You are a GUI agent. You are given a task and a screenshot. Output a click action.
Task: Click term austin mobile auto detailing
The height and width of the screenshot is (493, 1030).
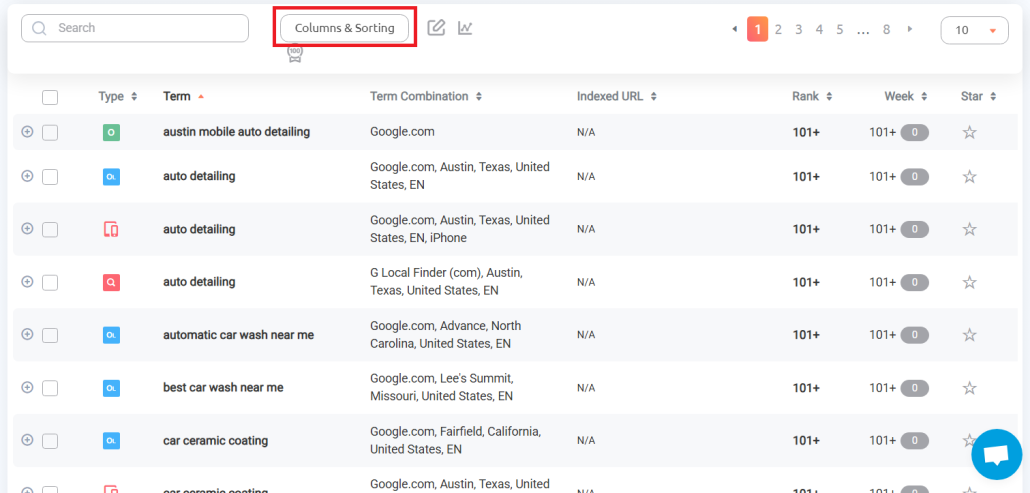tap(236, 132)
